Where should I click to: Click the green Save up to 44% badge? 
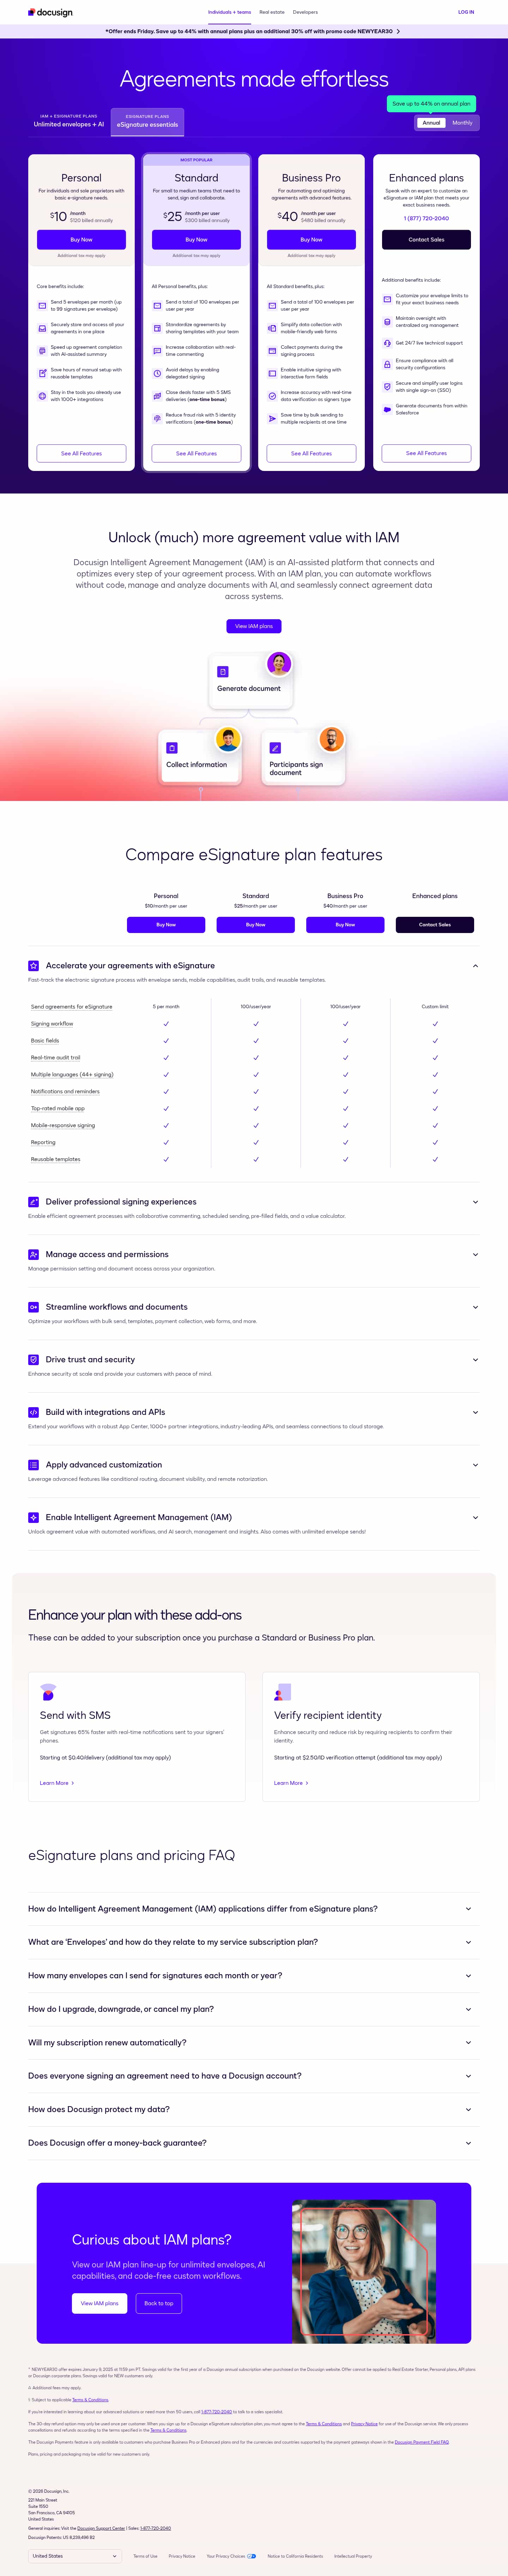(x=431, y=103)
